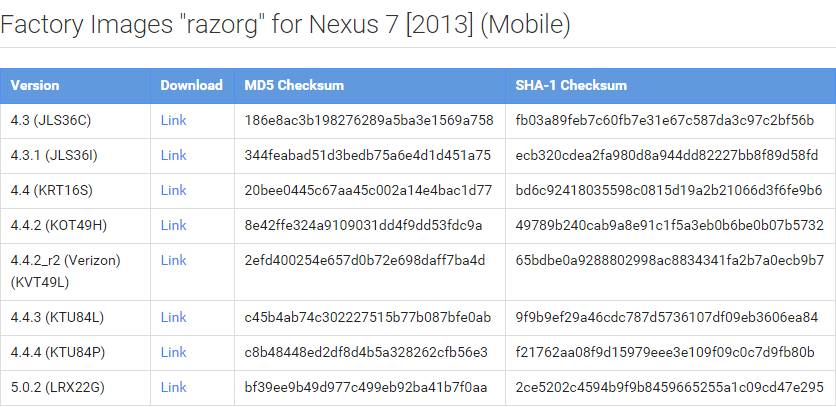
Task: Open download Link for 4.4.2 (KOT49H)
Action: [x=173, y=225]
